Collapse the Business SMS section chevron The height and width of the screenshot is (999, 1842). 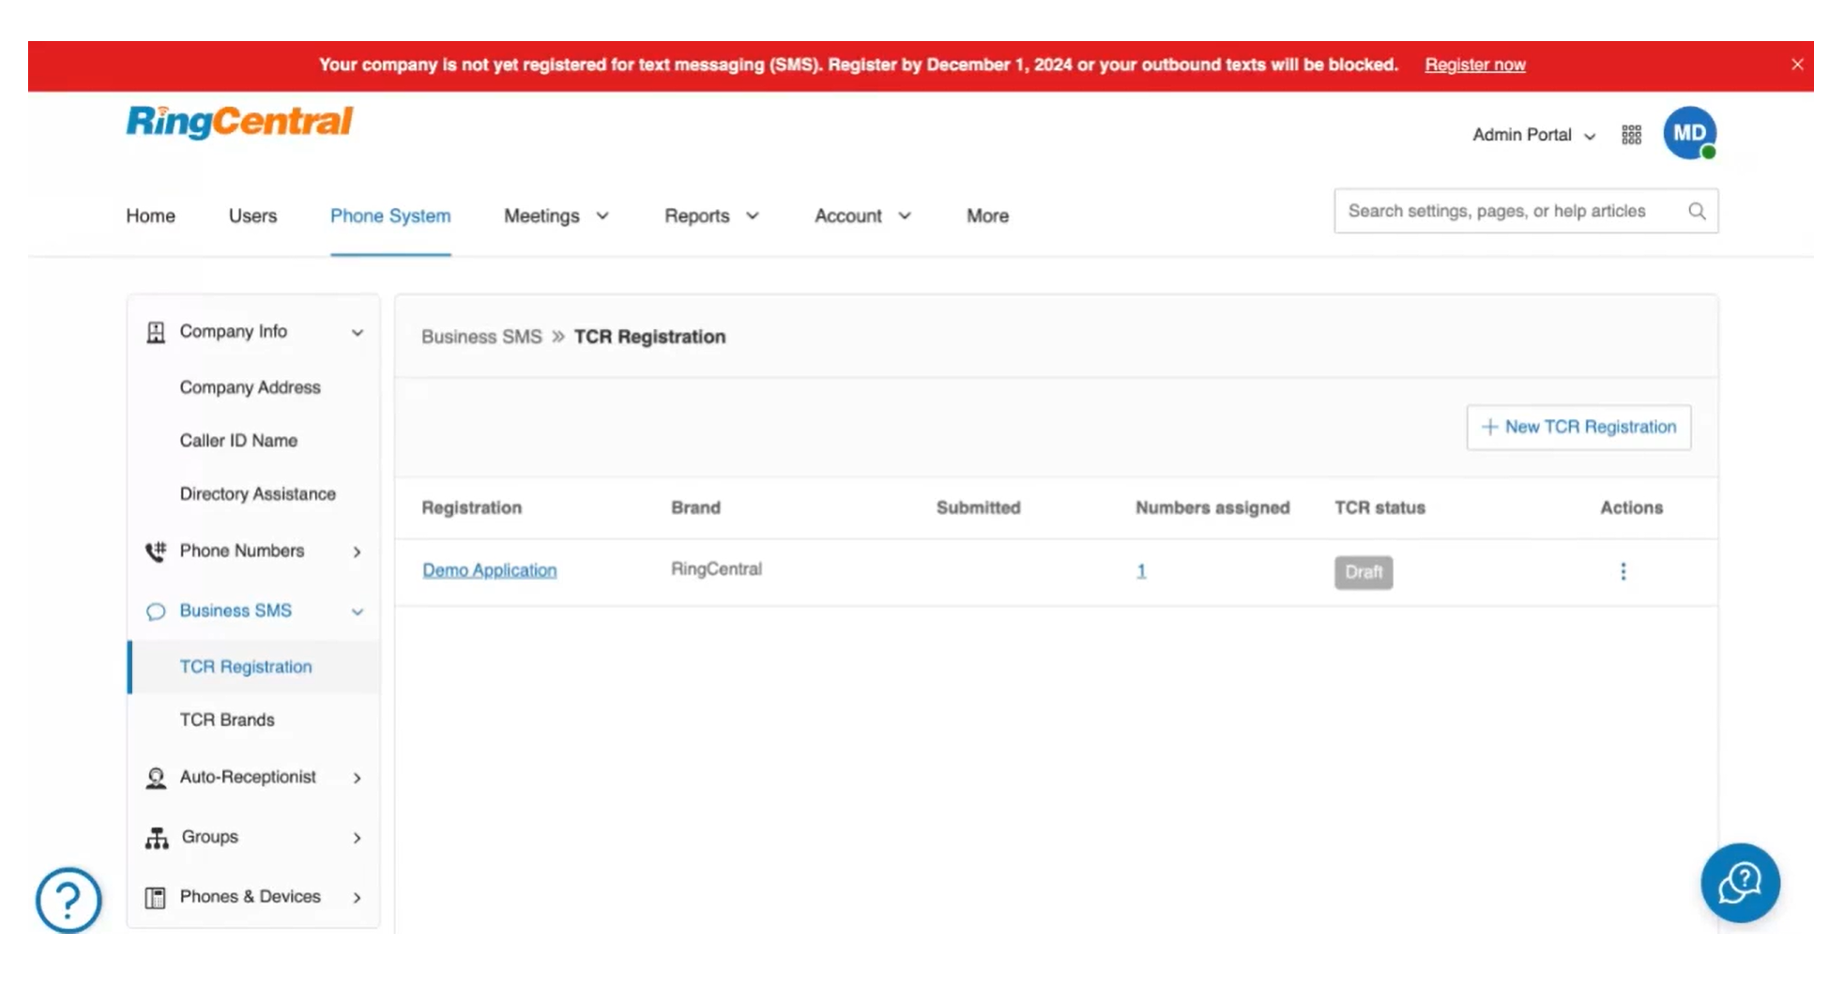(x=357, y=611)
